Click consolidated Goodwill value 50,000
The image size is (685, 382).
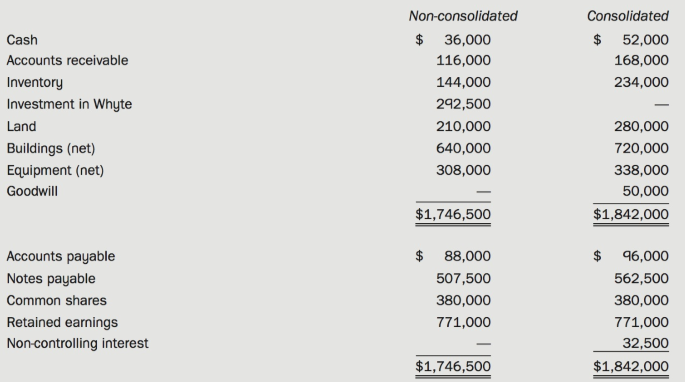pos(645,191)
